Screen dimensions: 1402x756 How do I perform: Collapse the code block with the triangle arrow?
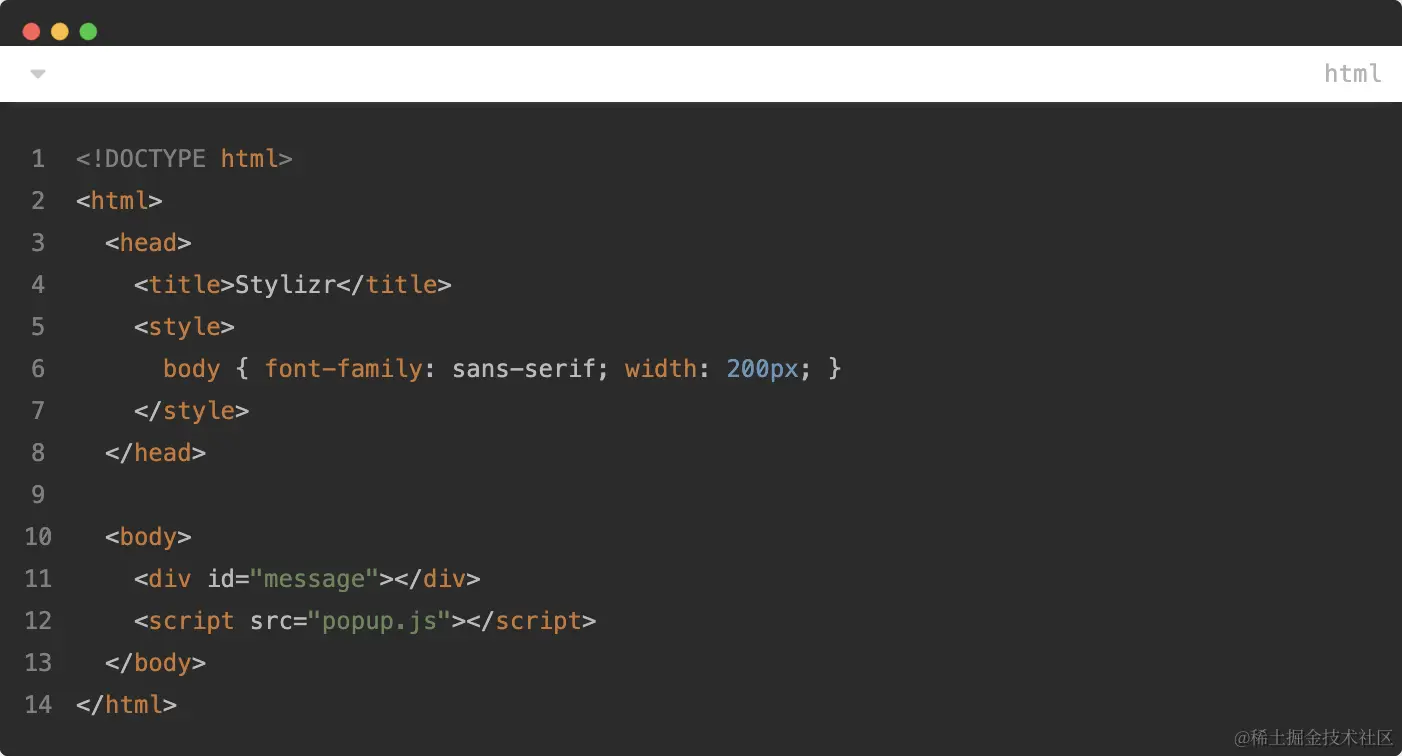[38, 74]
